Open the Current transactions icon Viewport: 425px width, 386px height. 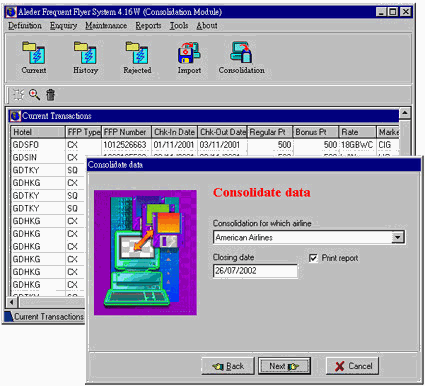coord(34,53)
